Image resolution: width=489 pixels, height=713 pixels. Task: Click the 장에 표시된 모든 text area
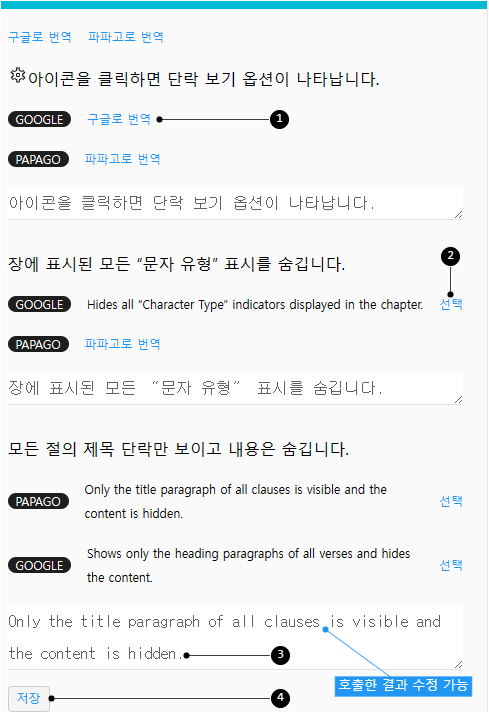pyautogui.click(x=235, y=388)
